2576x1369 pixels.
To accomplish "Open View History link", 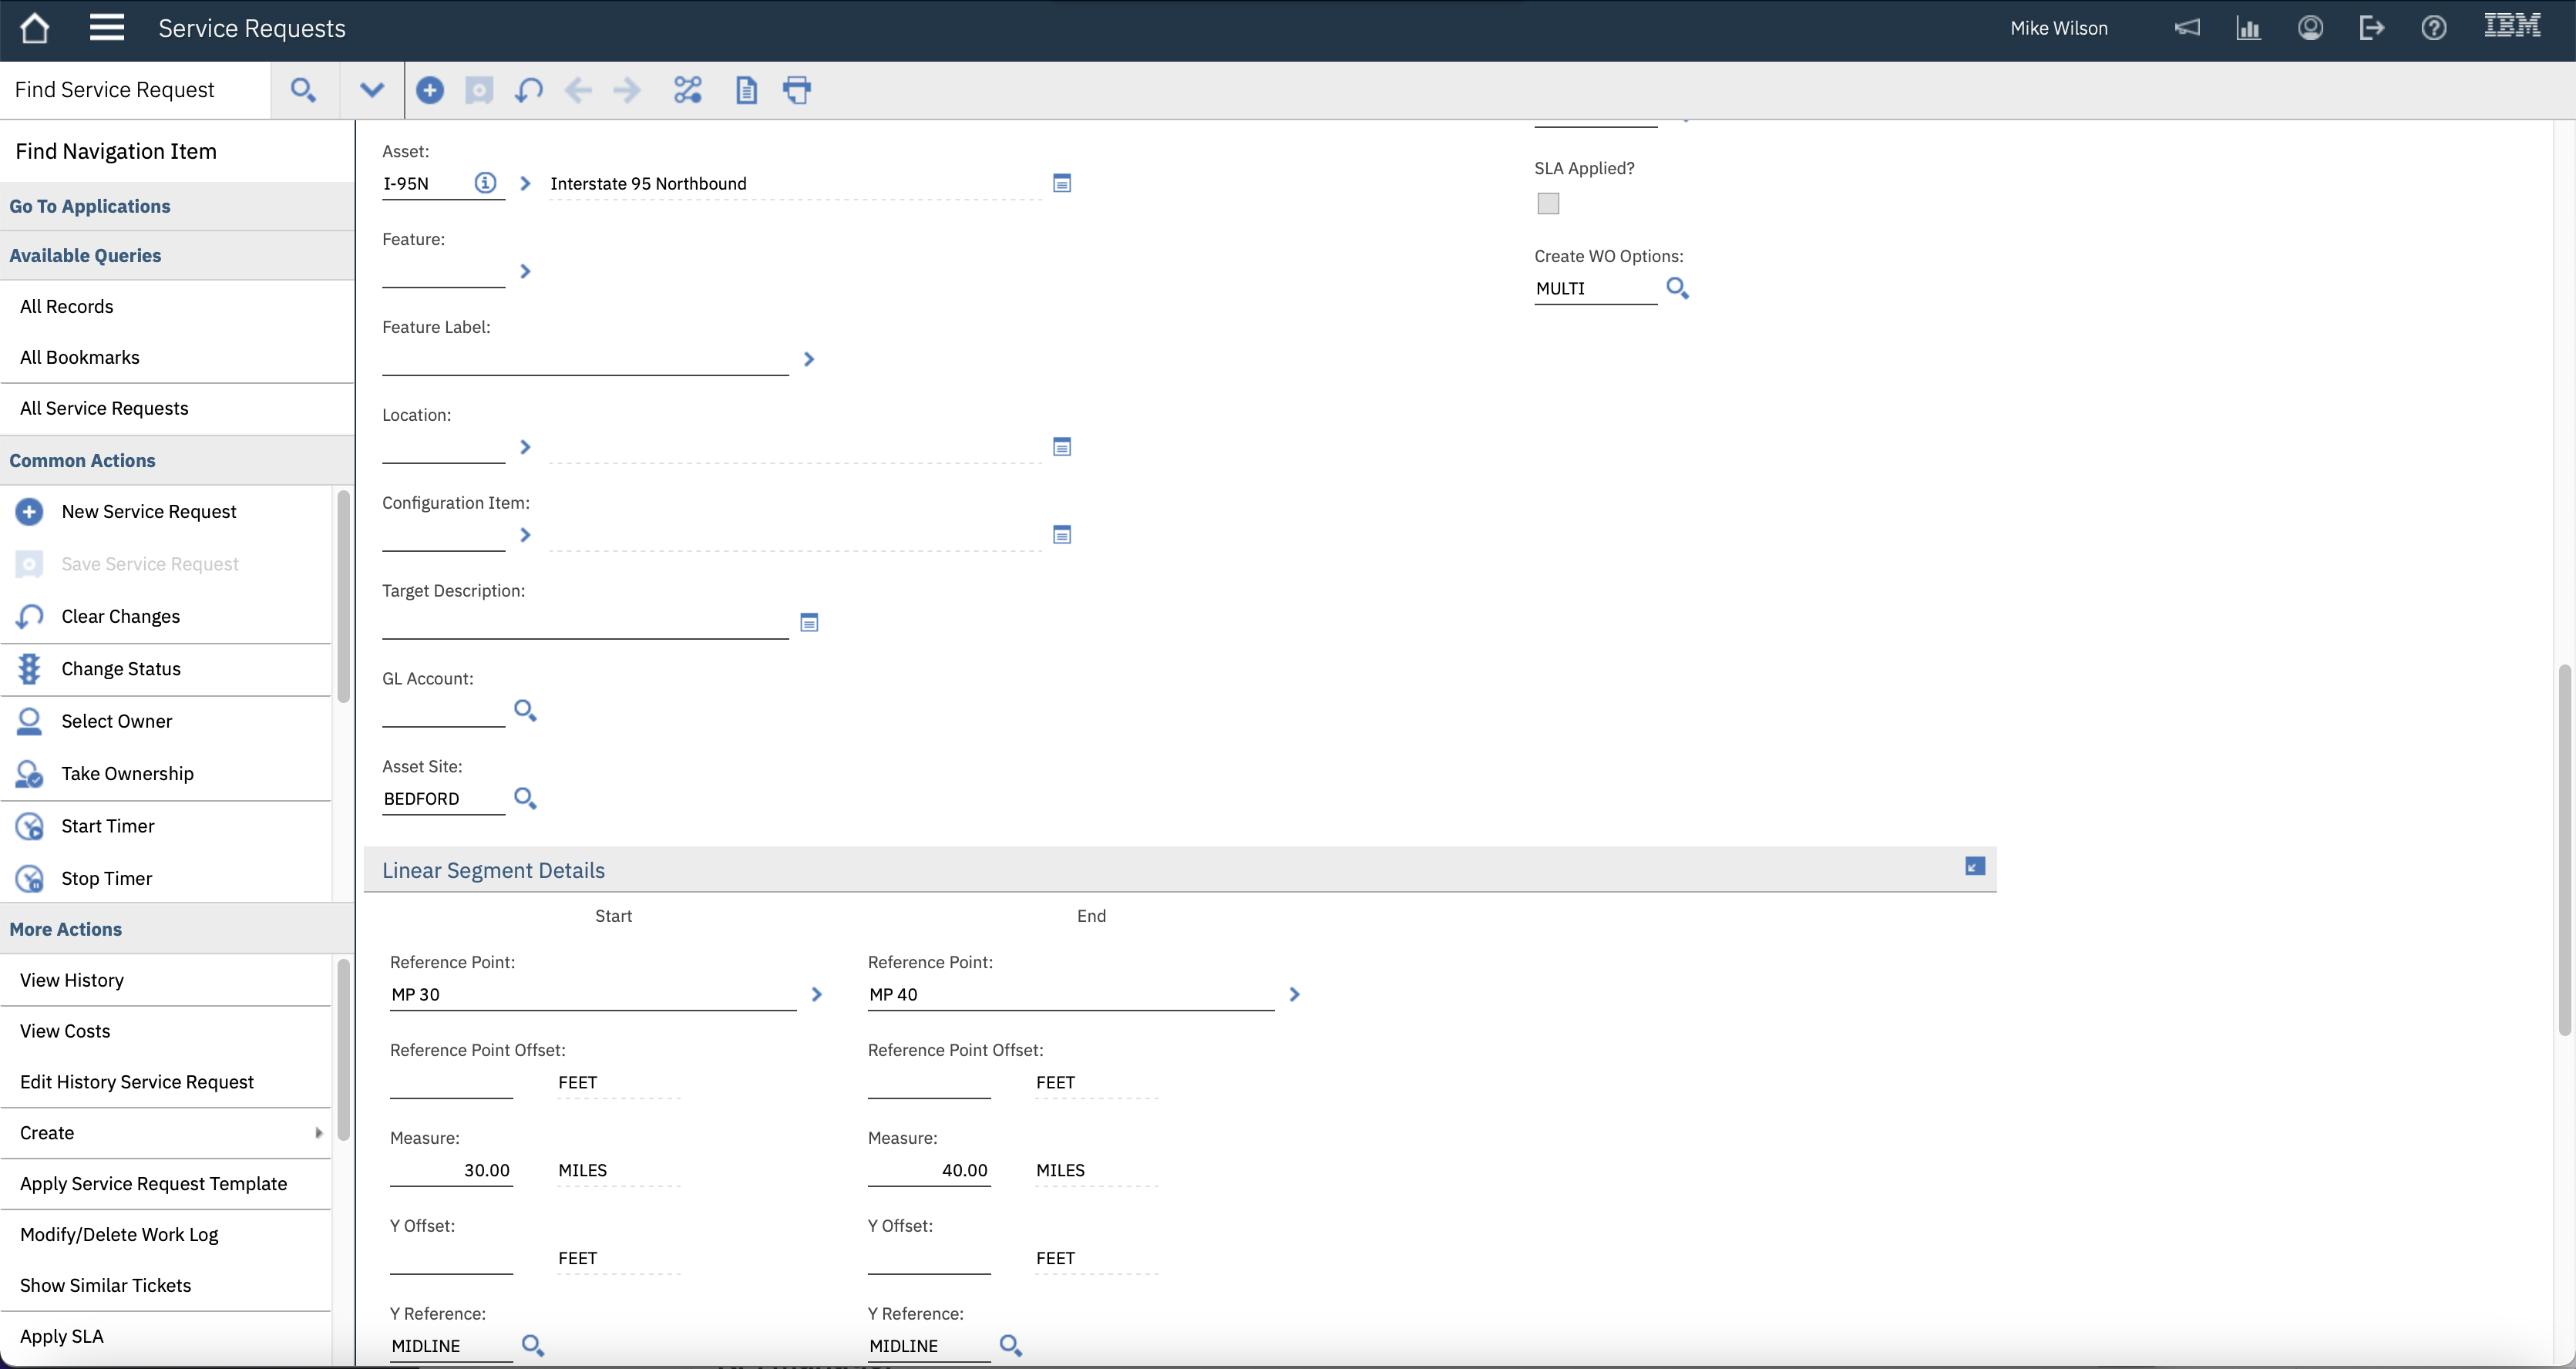I will (72, 980).
